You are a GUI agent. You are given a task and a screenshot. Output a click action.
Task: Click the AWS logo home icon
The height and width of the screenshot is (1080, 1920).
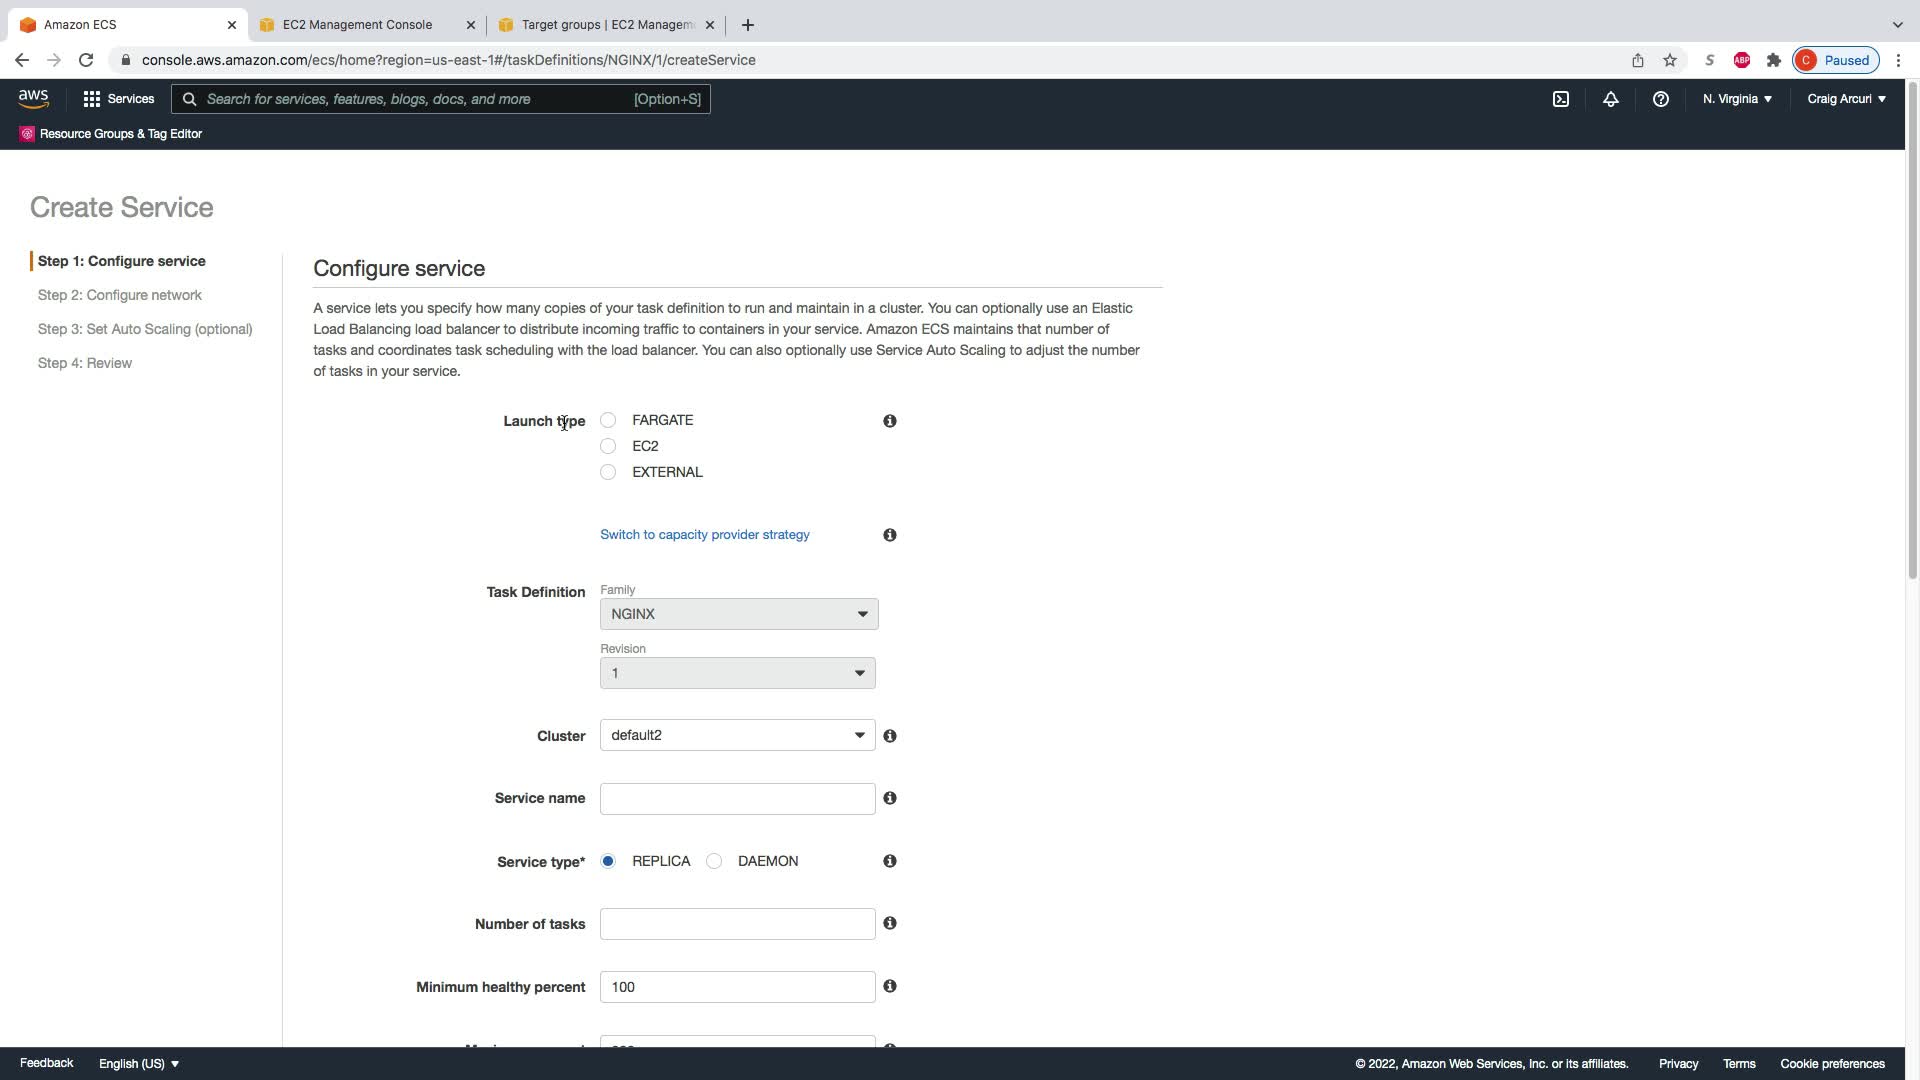coord(33,98)
